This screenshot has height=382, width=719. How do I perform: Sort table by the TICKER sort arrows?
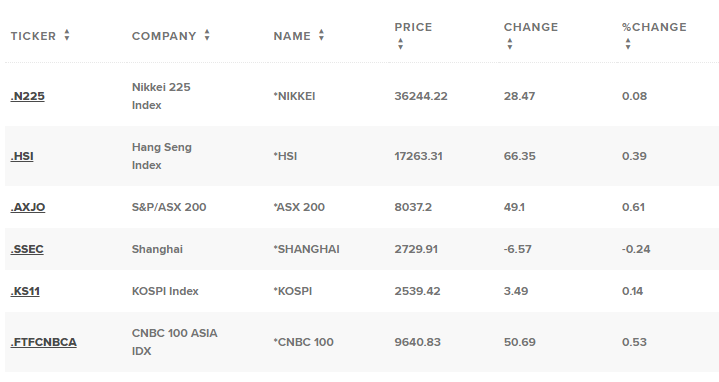point(67,35)
